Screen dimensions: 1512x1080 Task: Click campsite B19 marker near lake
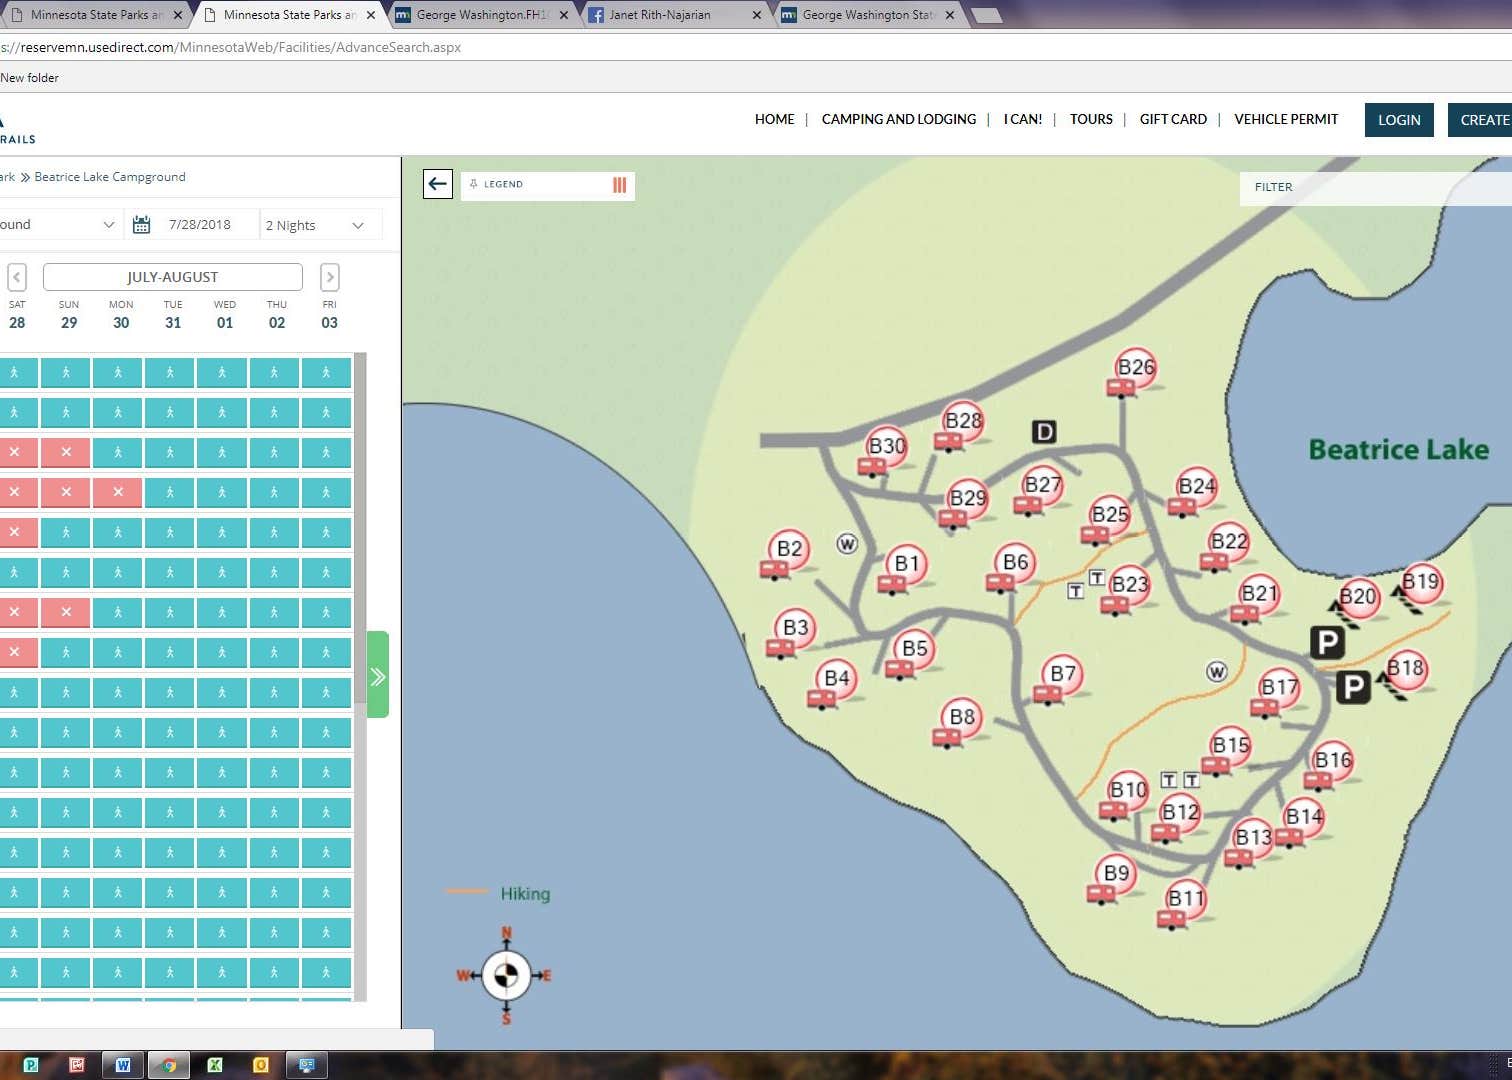click(x=1420, y=582)
